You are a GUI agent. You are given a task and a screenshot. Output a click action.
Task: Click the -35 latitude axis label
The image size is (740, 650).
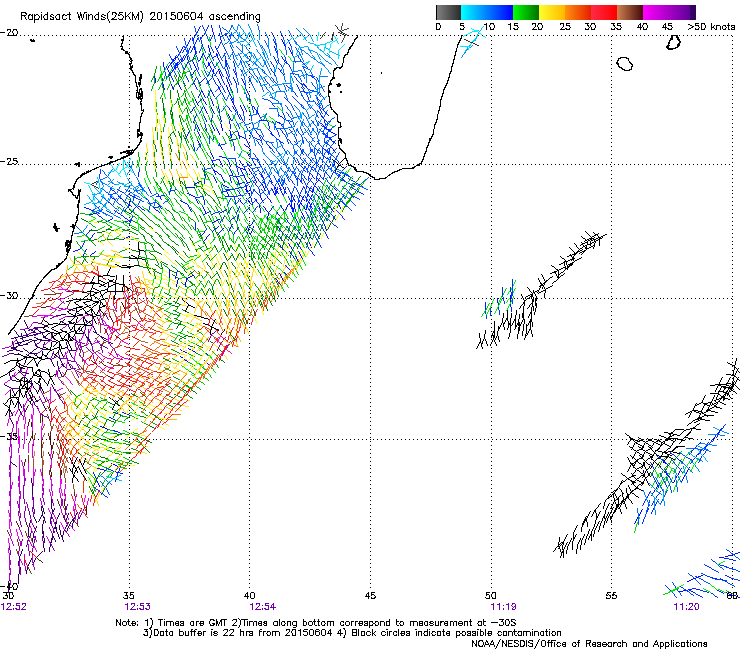tap(9, 437)
